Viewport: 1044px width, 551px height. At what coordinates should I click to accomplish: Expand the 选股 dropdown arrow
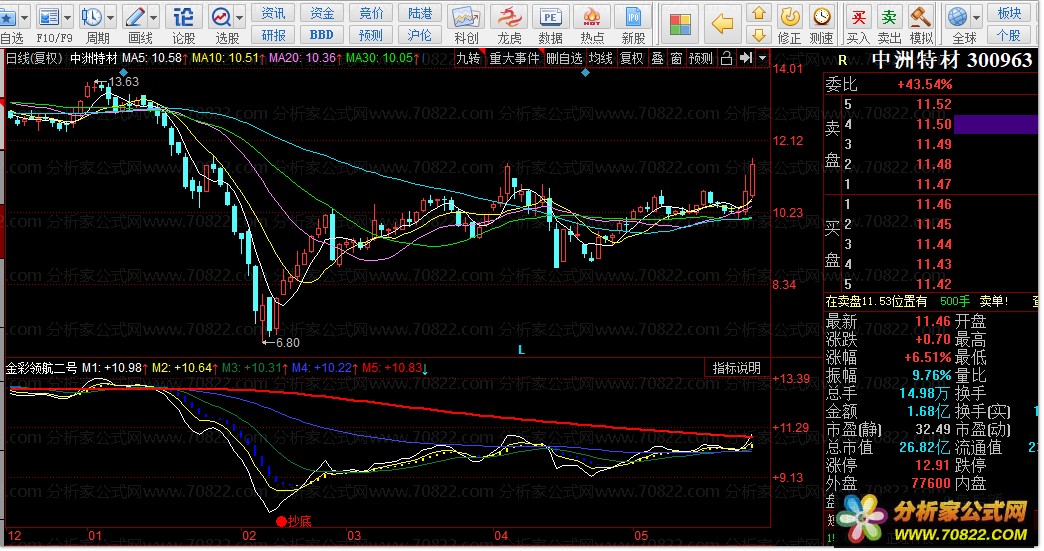239,17
